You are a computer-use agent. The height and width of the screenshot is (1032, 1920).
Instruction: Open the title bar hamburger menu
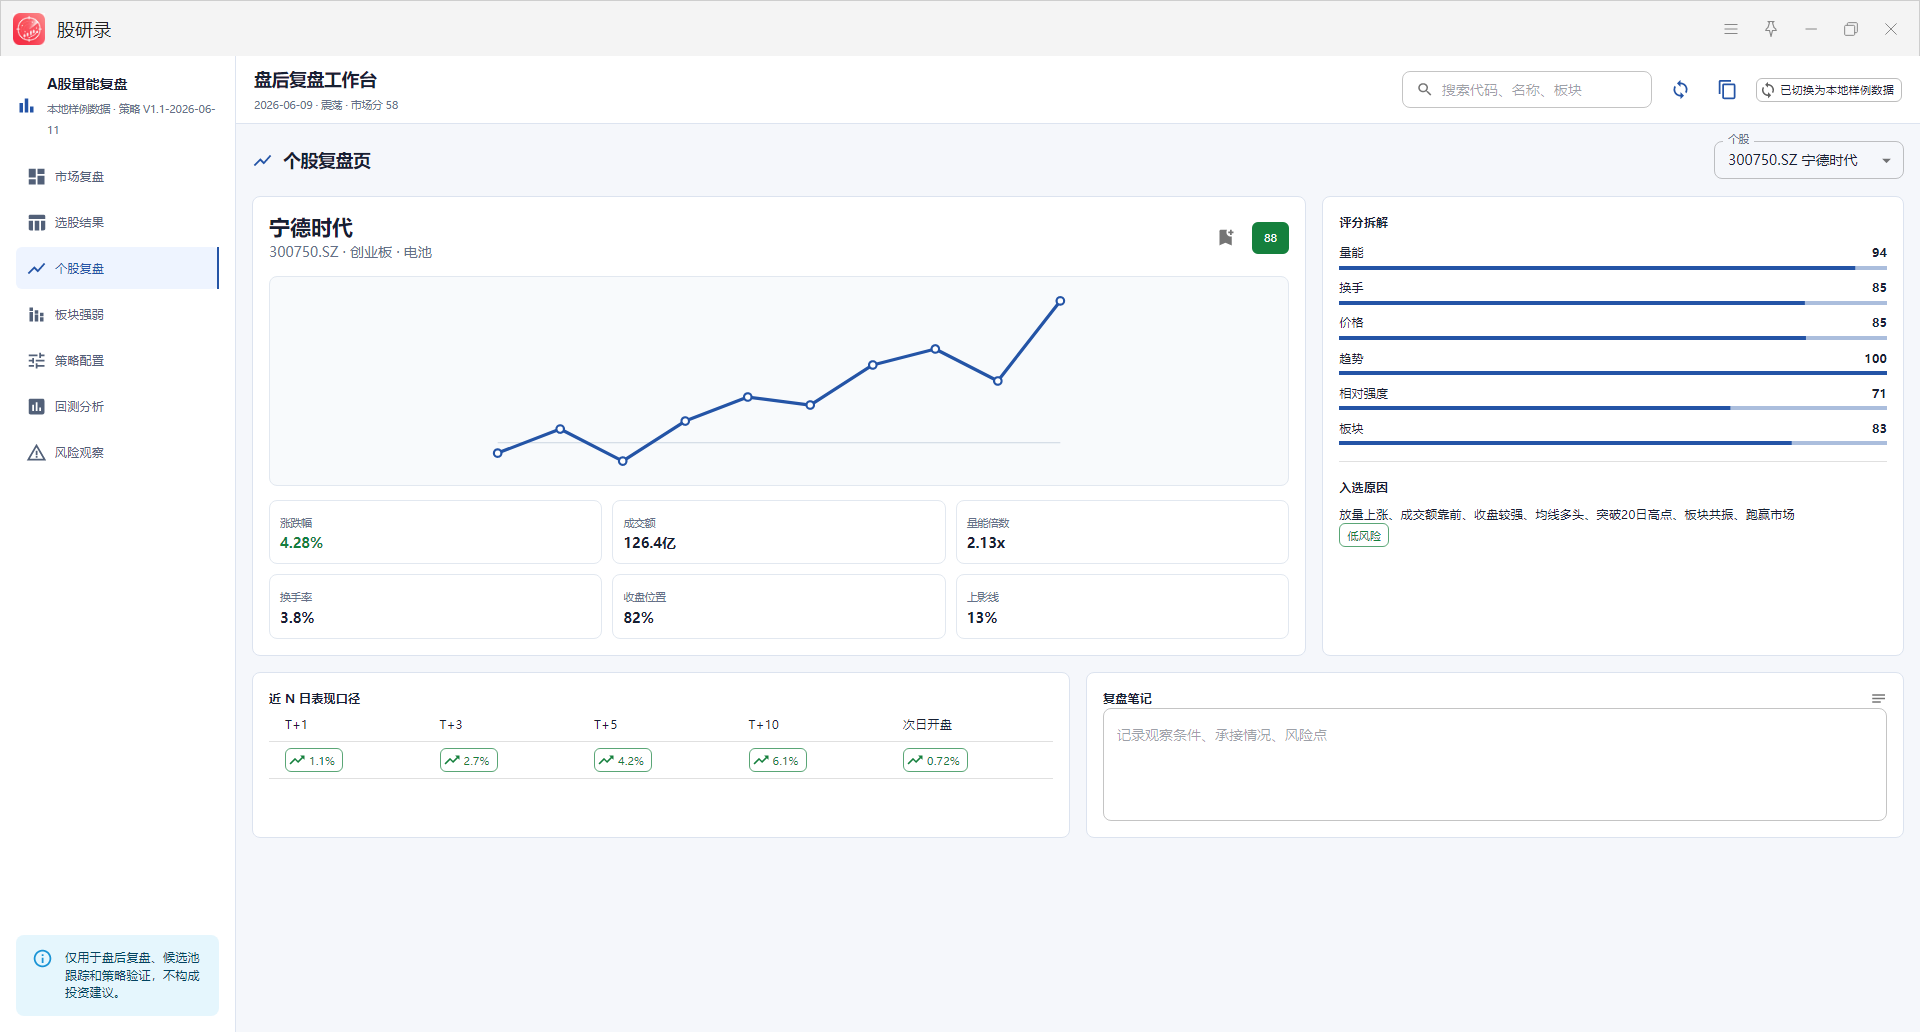[x=1731, y=29]
